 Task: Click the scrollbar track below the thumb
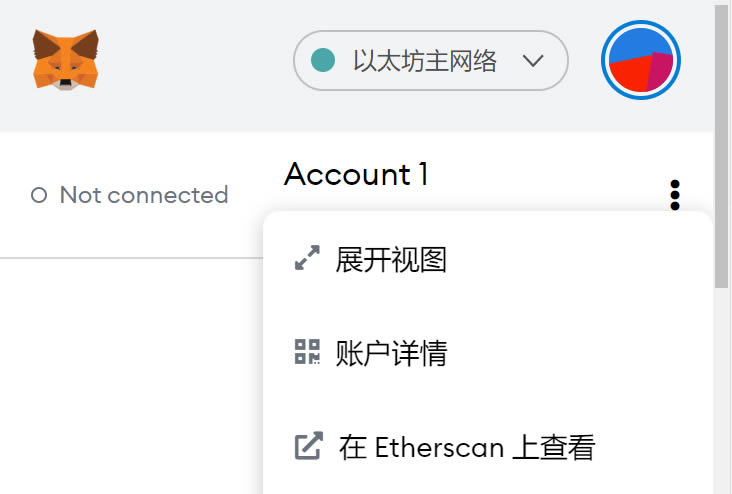click(722, 400)
